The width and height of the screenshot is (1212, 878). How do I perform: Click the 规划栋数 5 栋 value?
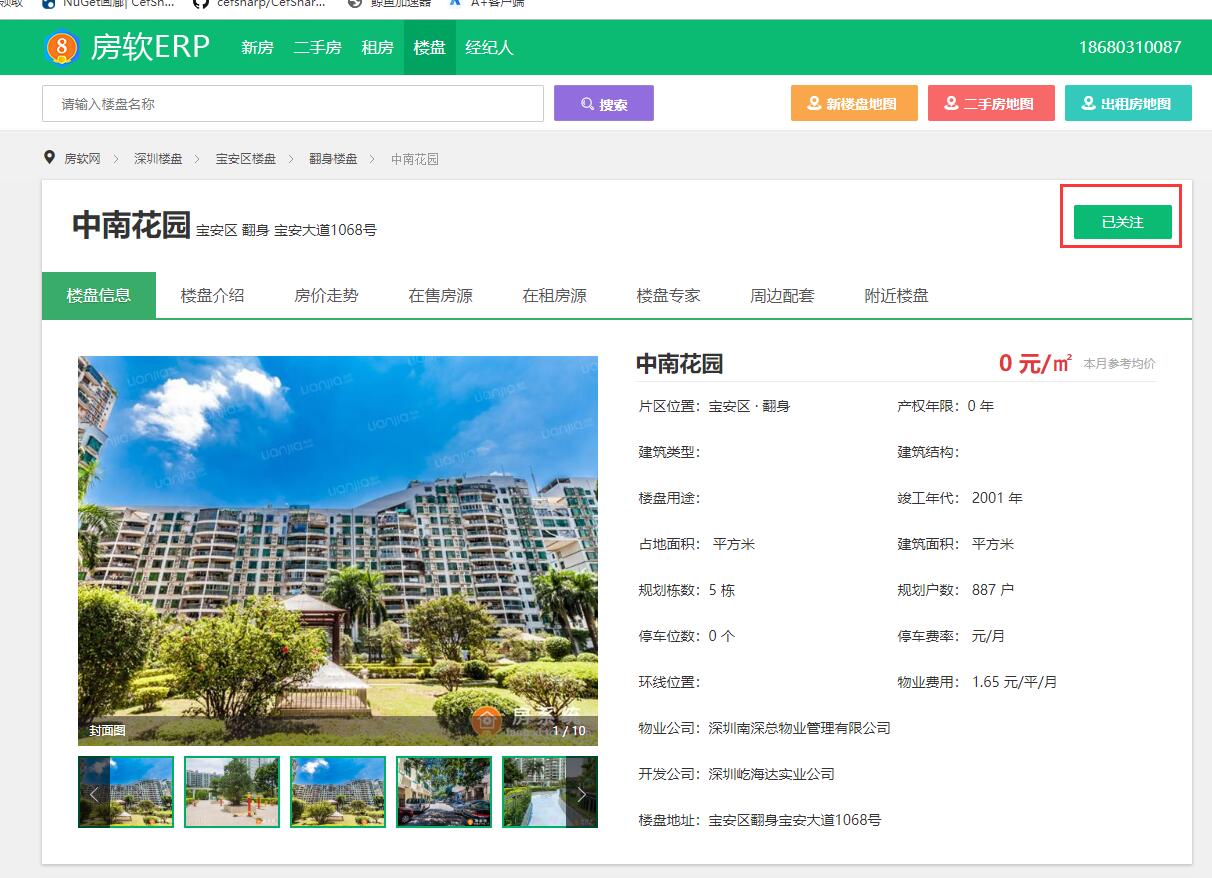click(722, 590)
